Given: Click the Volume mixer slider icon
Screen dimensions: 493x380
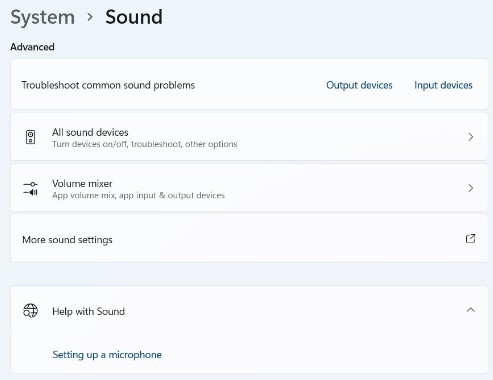Looking at the screenshot, I should coord(30,188).
